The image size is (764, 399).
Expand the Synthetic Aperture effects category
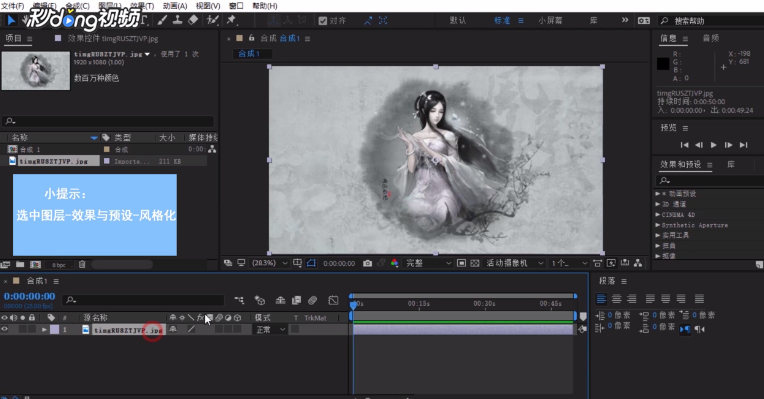(x=658, y=225)
